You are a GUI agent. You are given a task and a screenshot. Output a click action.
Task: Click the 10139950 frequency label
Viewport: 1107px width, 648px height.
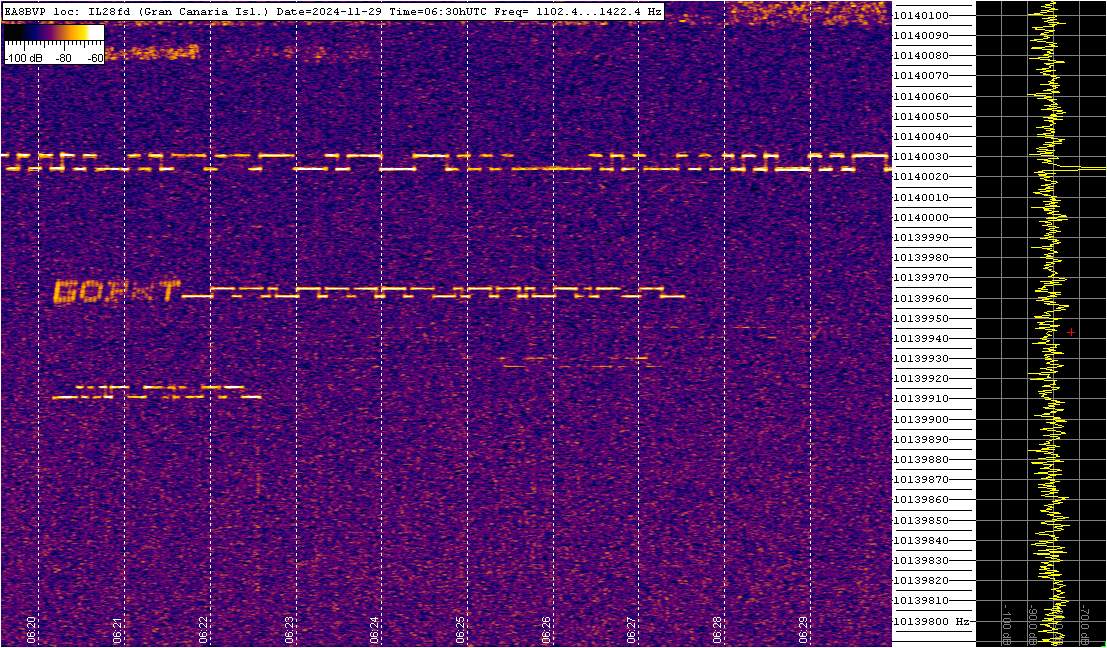point(921,318)
